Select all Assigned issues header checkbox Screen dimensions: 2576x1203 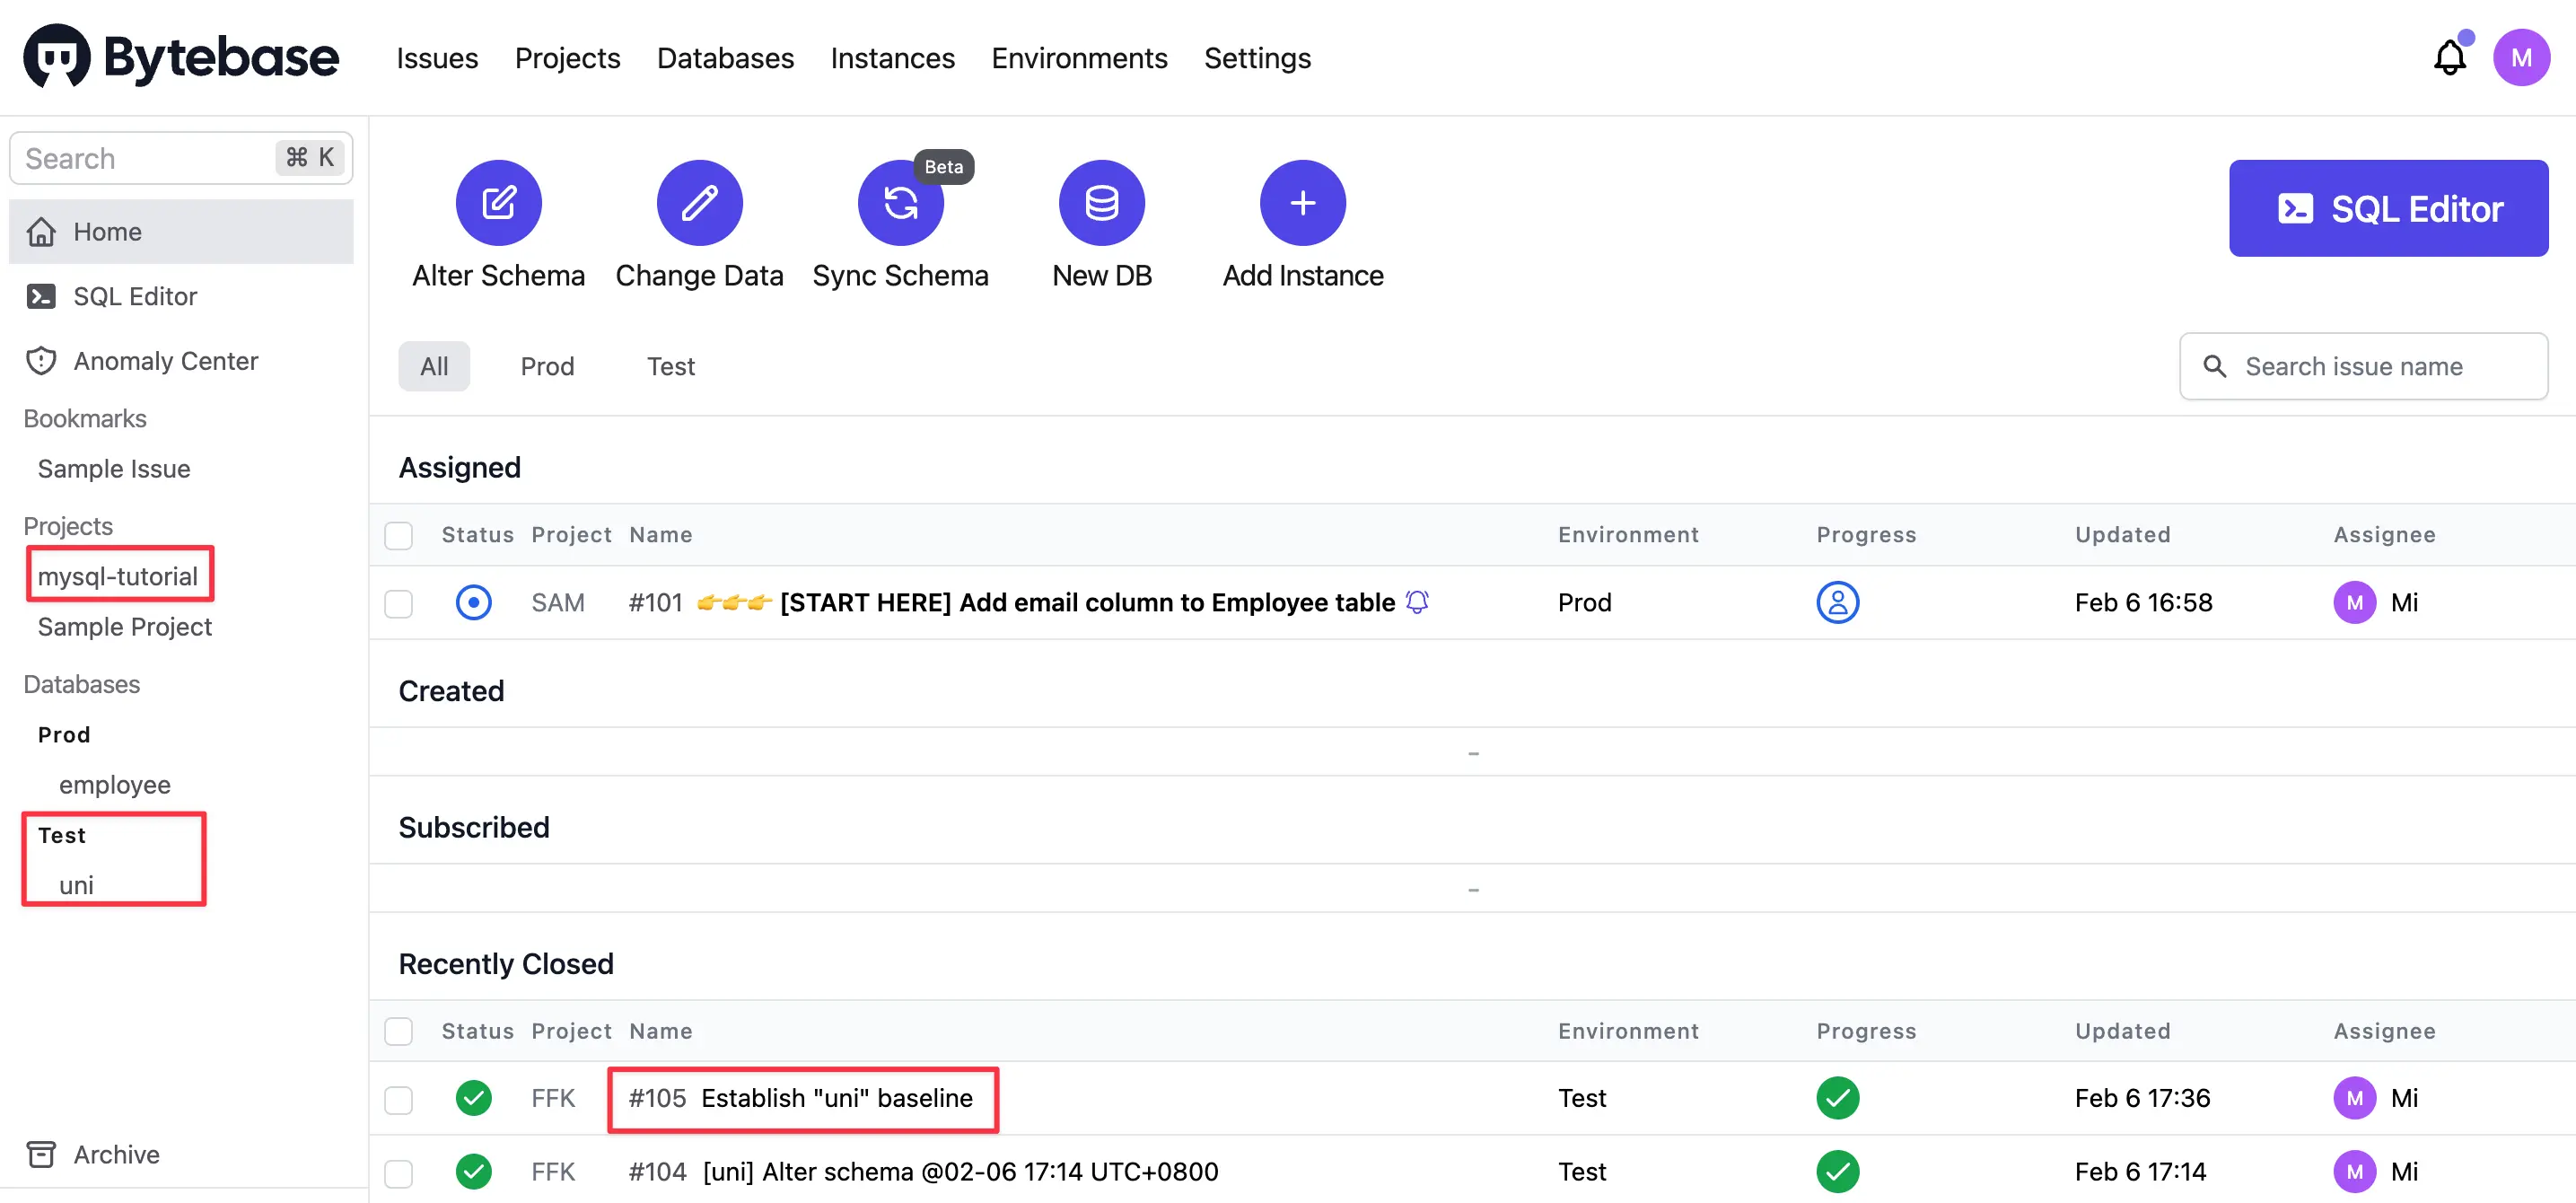pyautogui.click(x=398, y=535)
